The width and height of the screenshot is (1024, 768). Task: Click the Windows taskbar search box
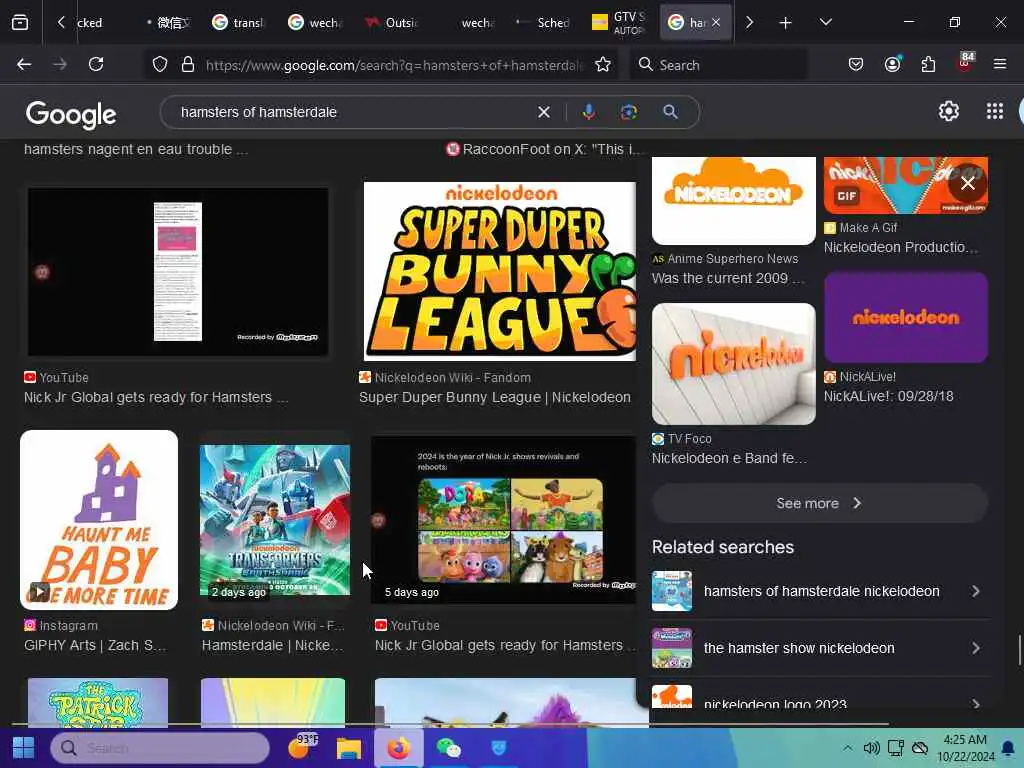[x=161, y=748]
